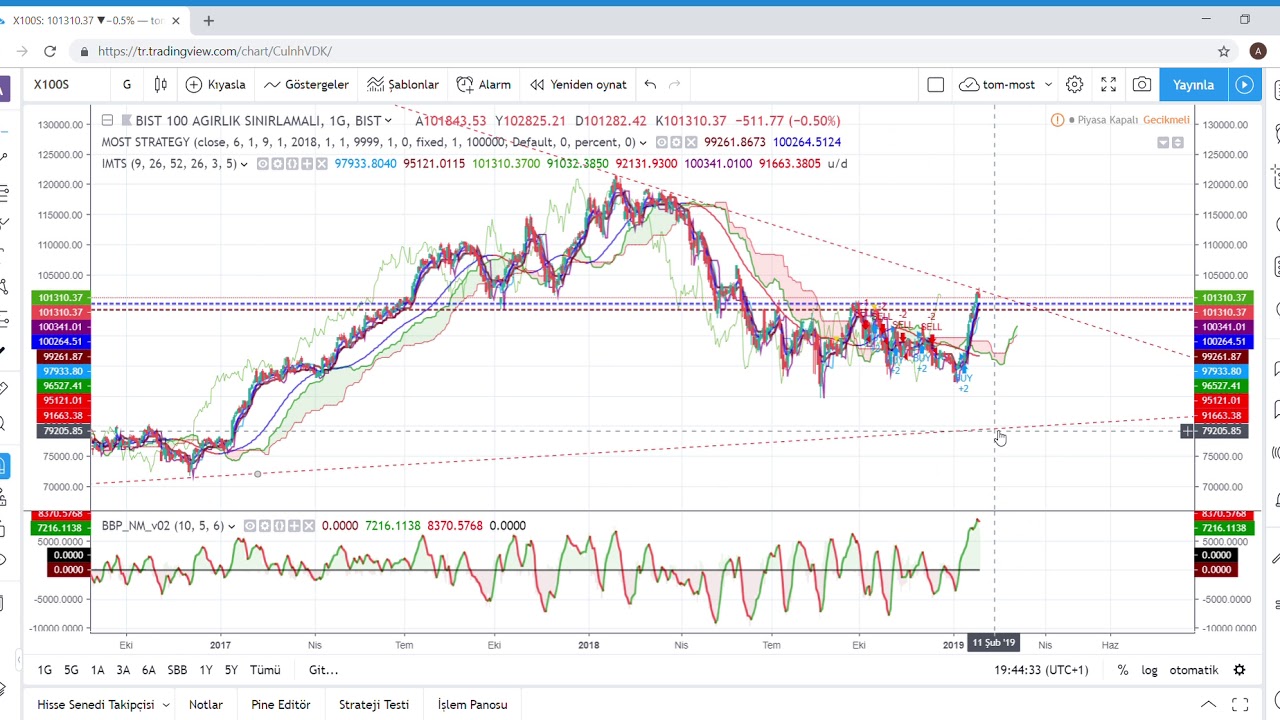Maximize the bottom panel

[x=1239, y=705]
